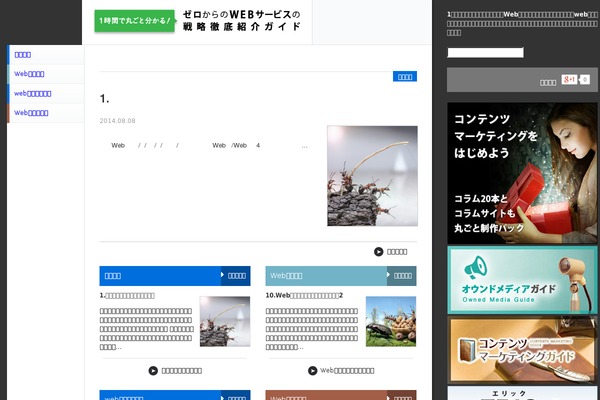Screen dimensions: 600x400
Task: Open the article titled '1.' in the blue section
Action: [127, 296]
